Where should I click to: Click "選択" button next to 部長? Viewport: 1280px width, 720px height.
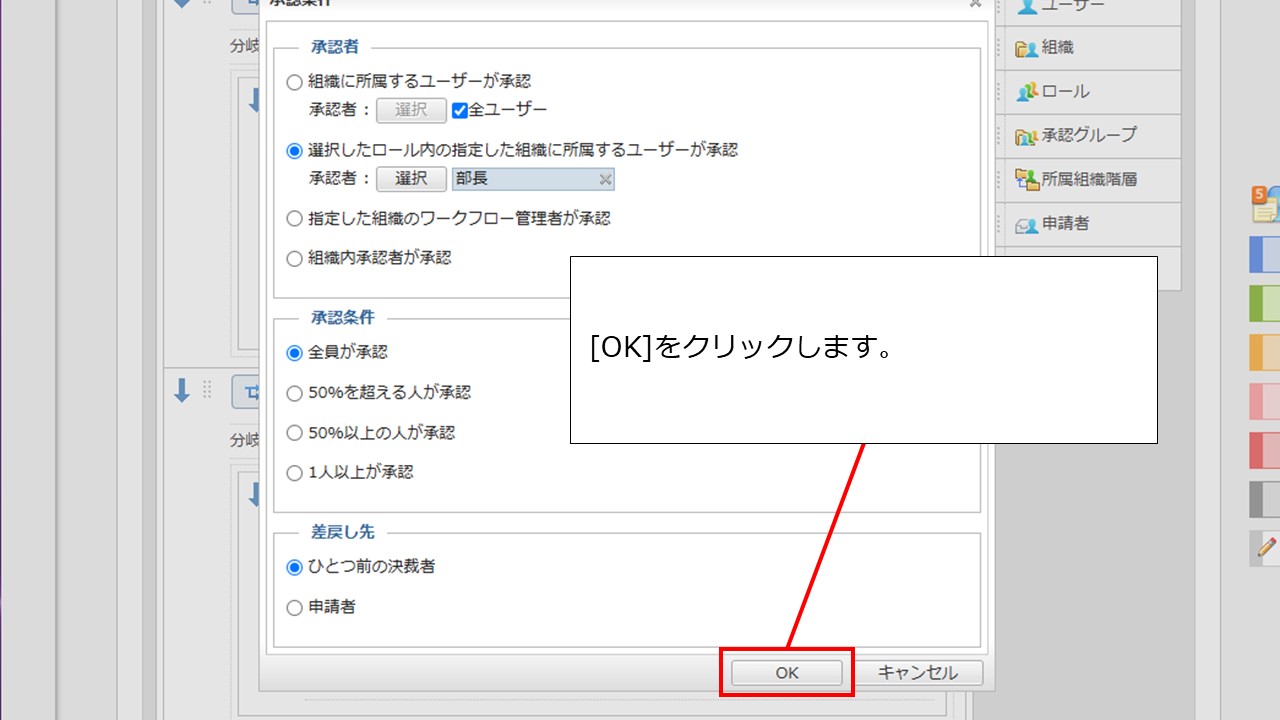(x=411, y=179)
